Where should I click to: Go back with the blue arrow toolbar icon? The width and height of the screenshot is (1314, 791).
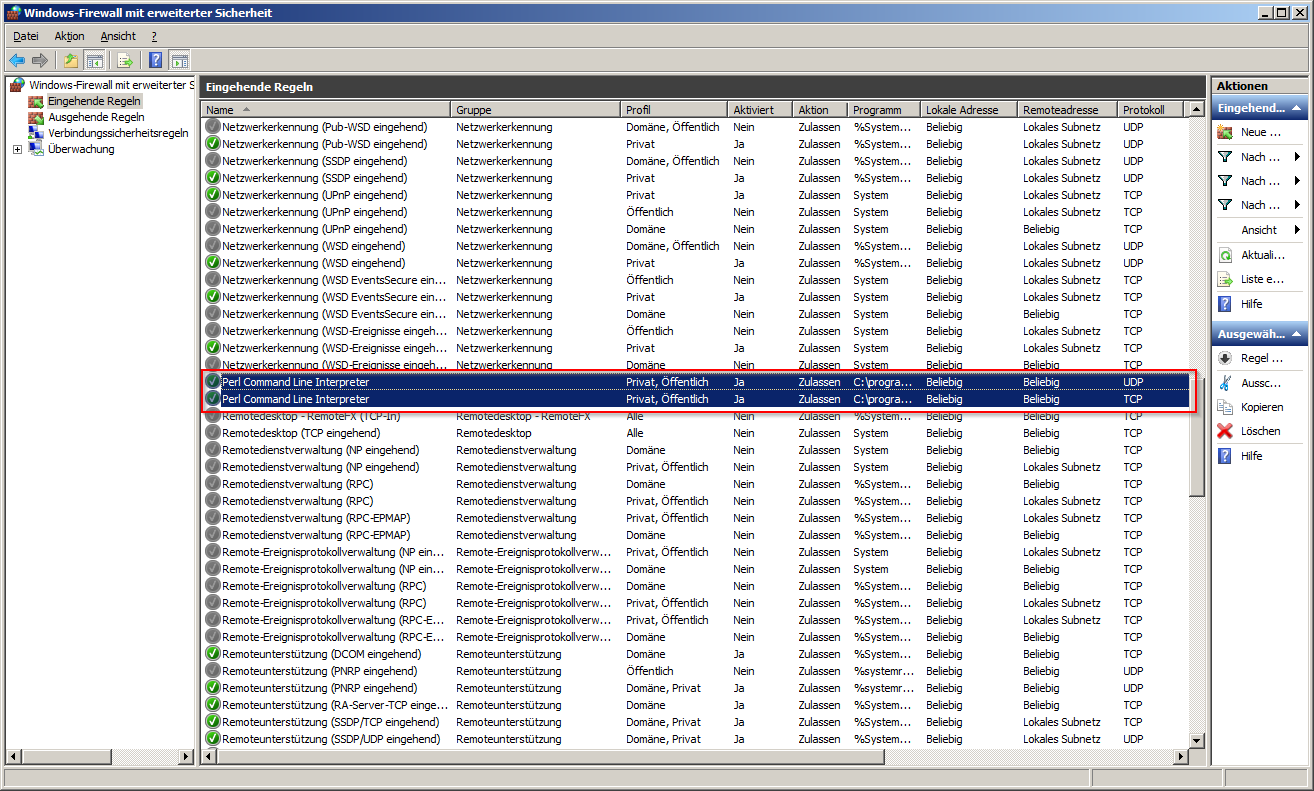click(17, 60)
